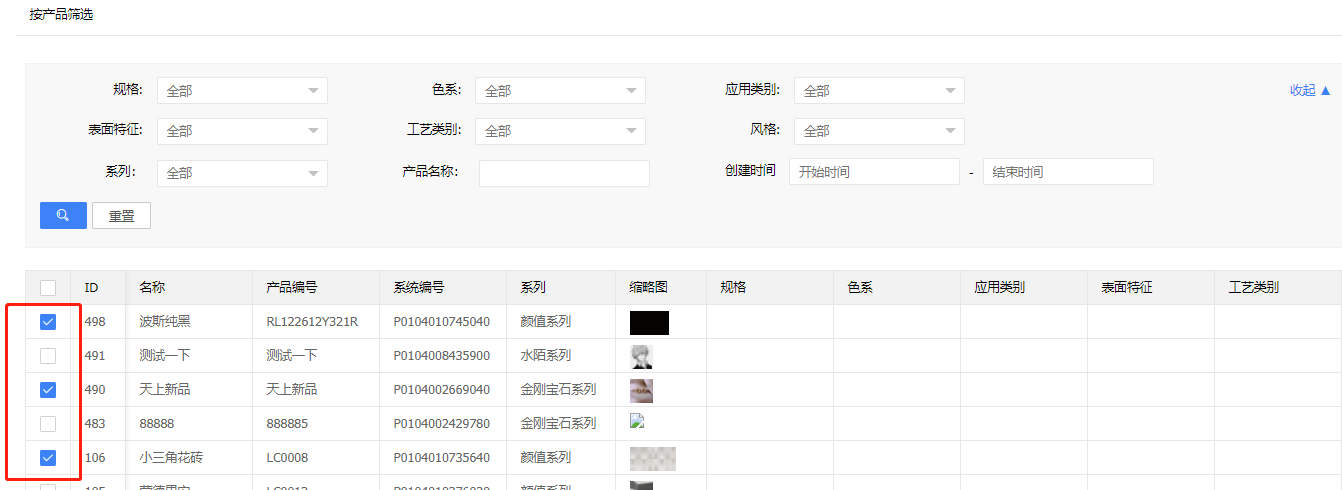Click the black thumbnail of 波斯纯黑
This screenshot has height=490, width=1342.
click(649, 322)
